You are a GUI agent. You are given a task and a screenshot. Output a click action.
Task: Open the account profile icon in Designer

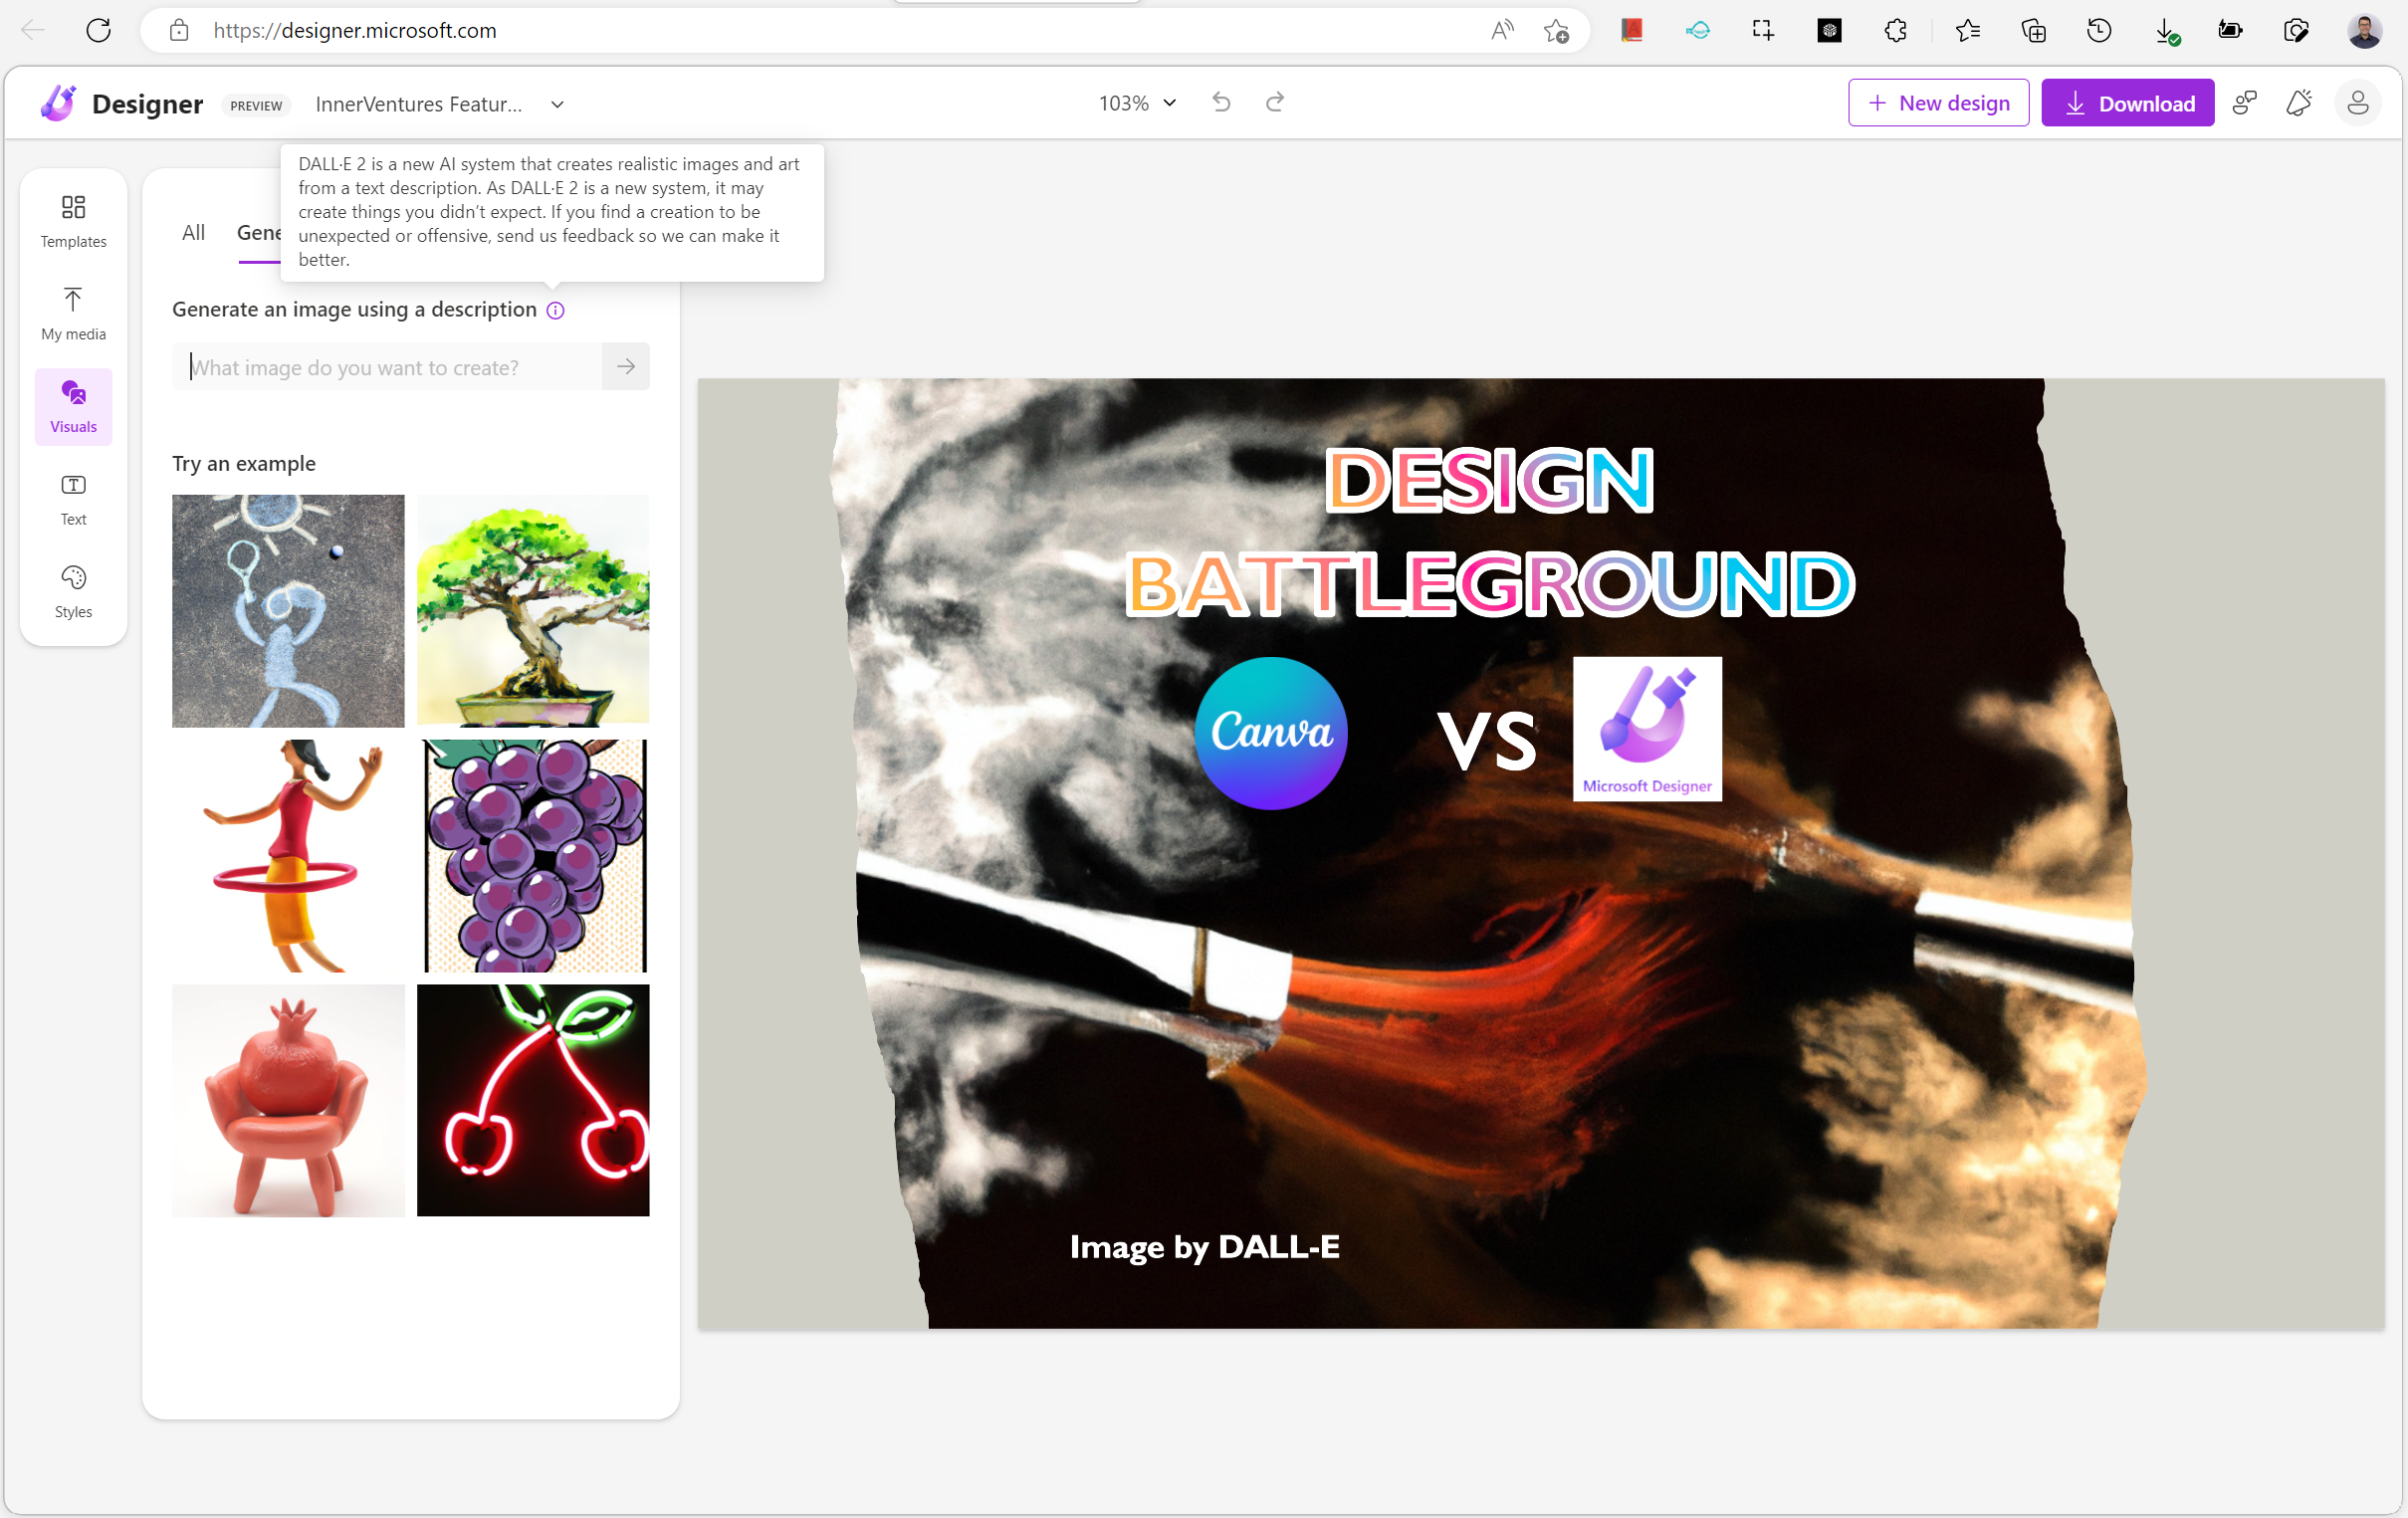2357,103
